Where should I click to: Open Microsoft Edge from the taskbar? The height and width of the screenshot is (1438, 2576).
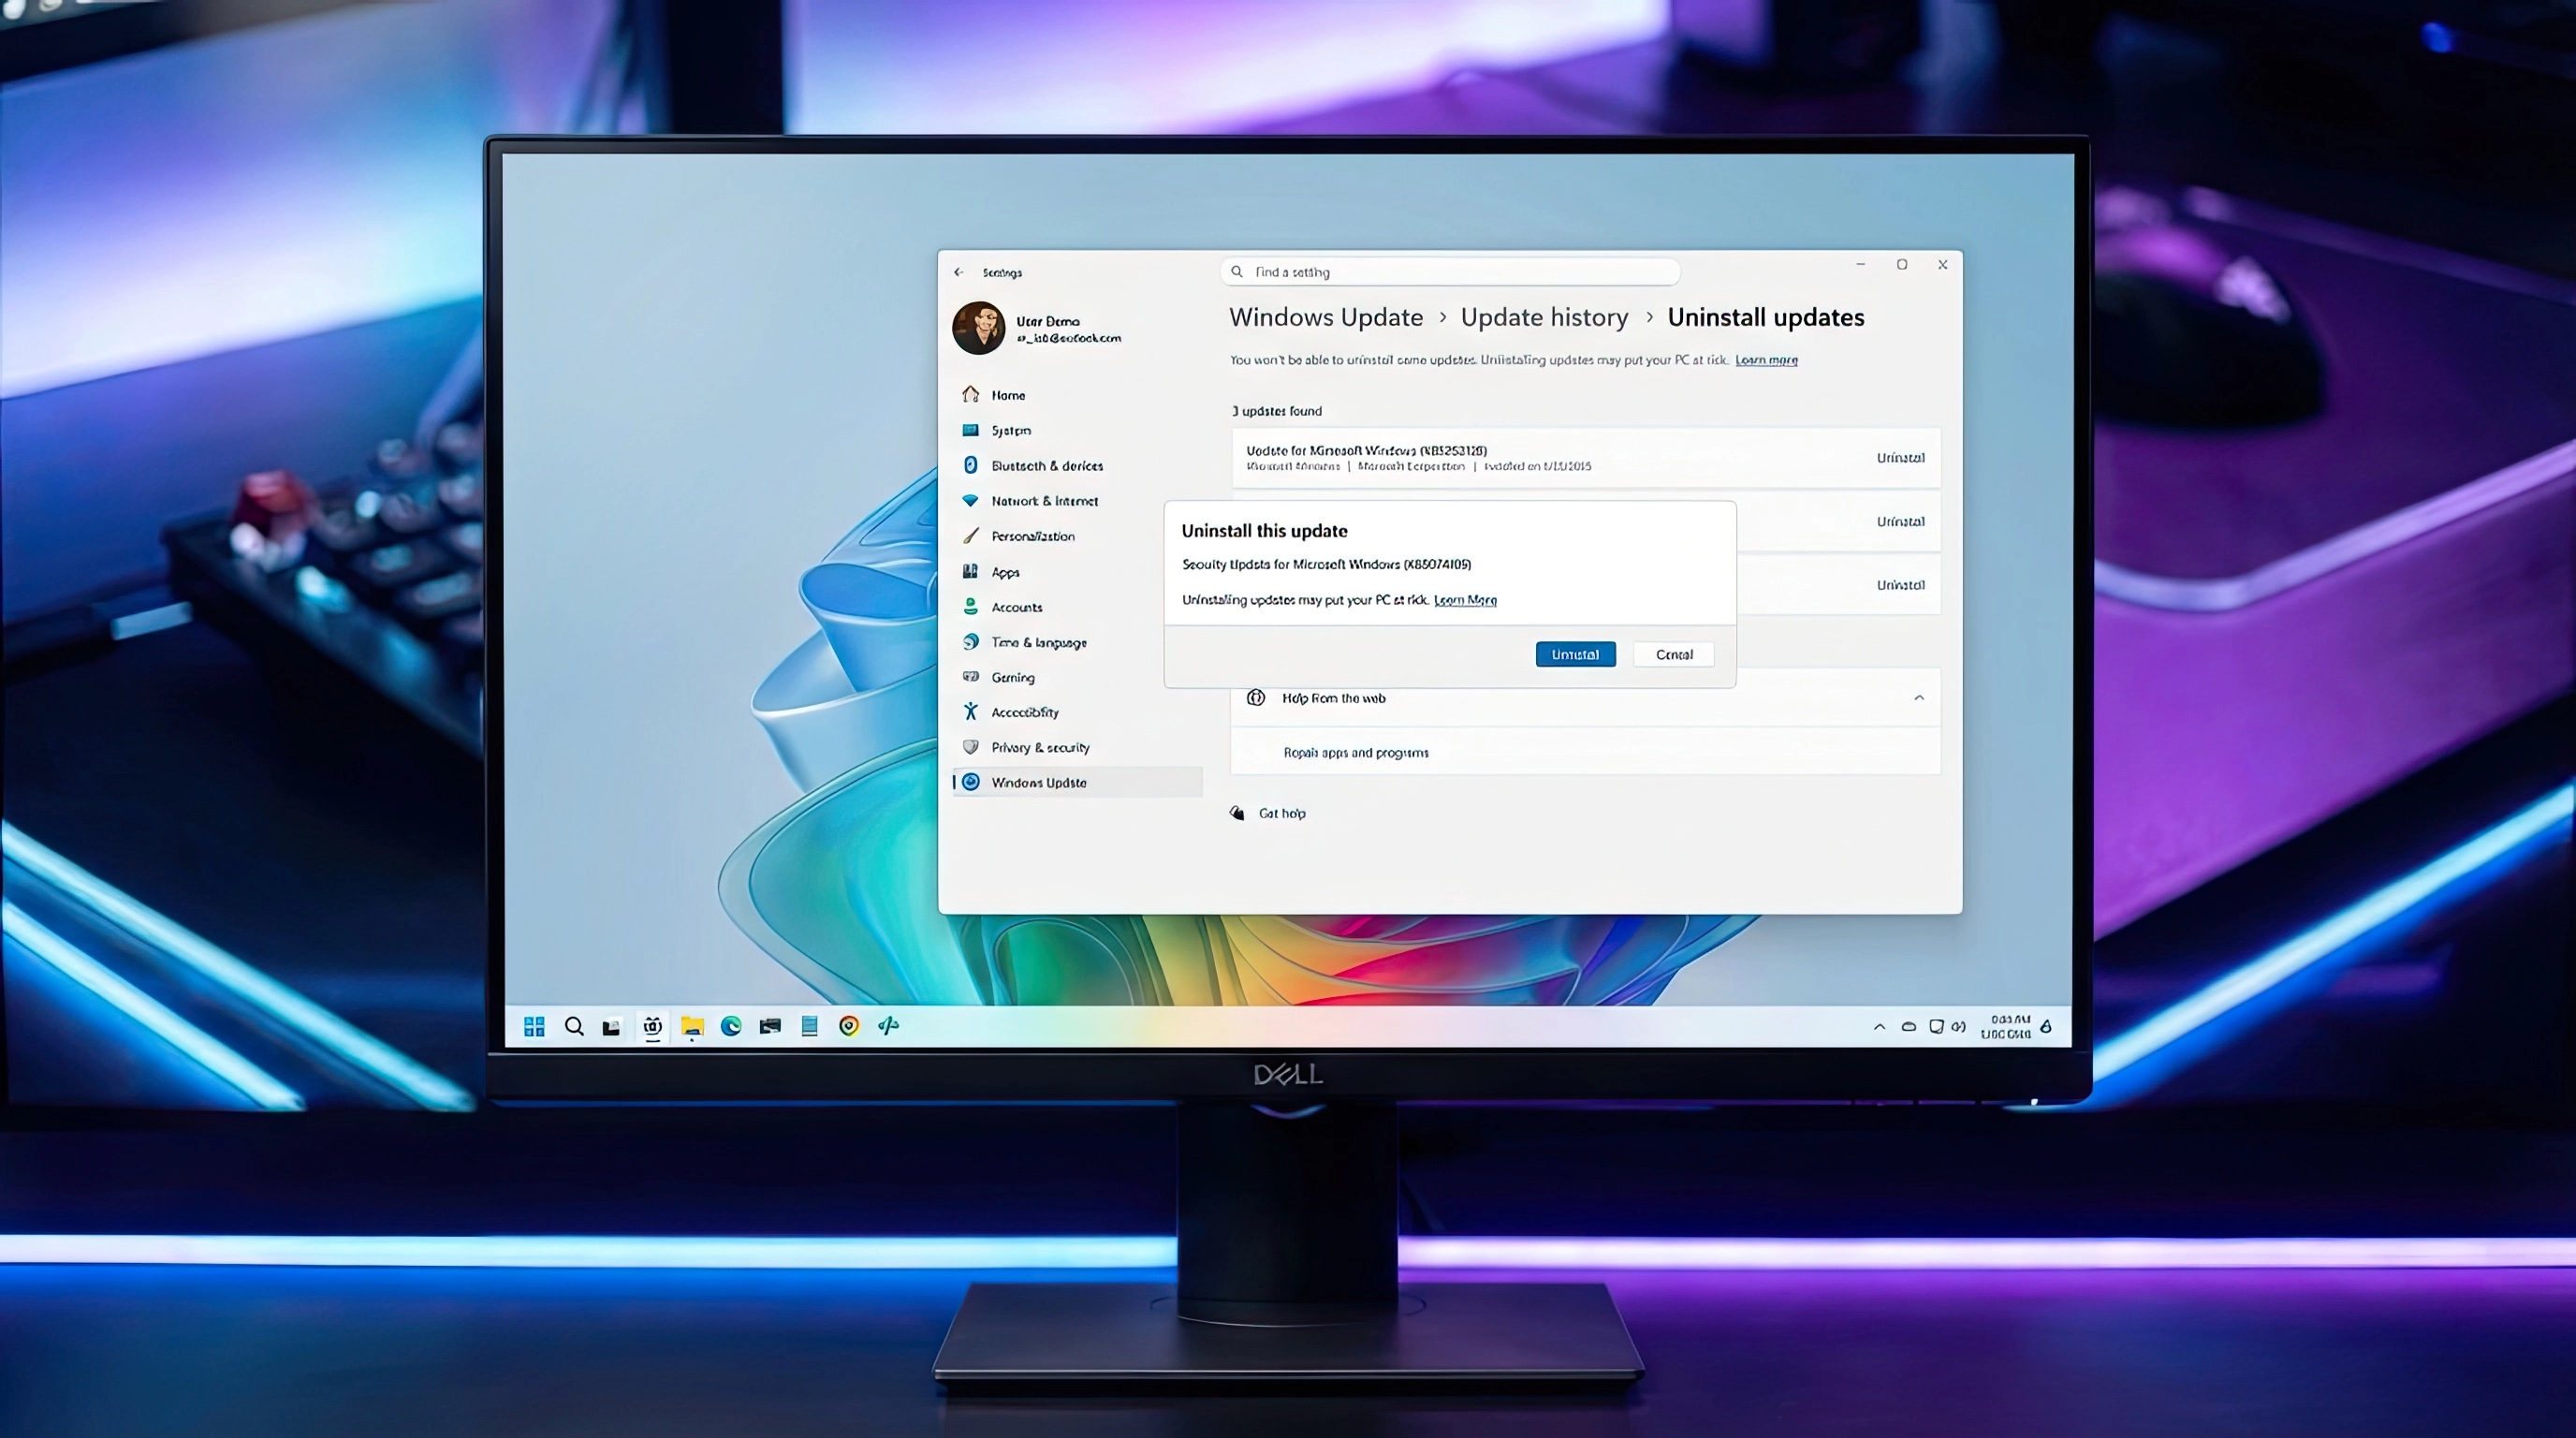[x=731, y=1026]
